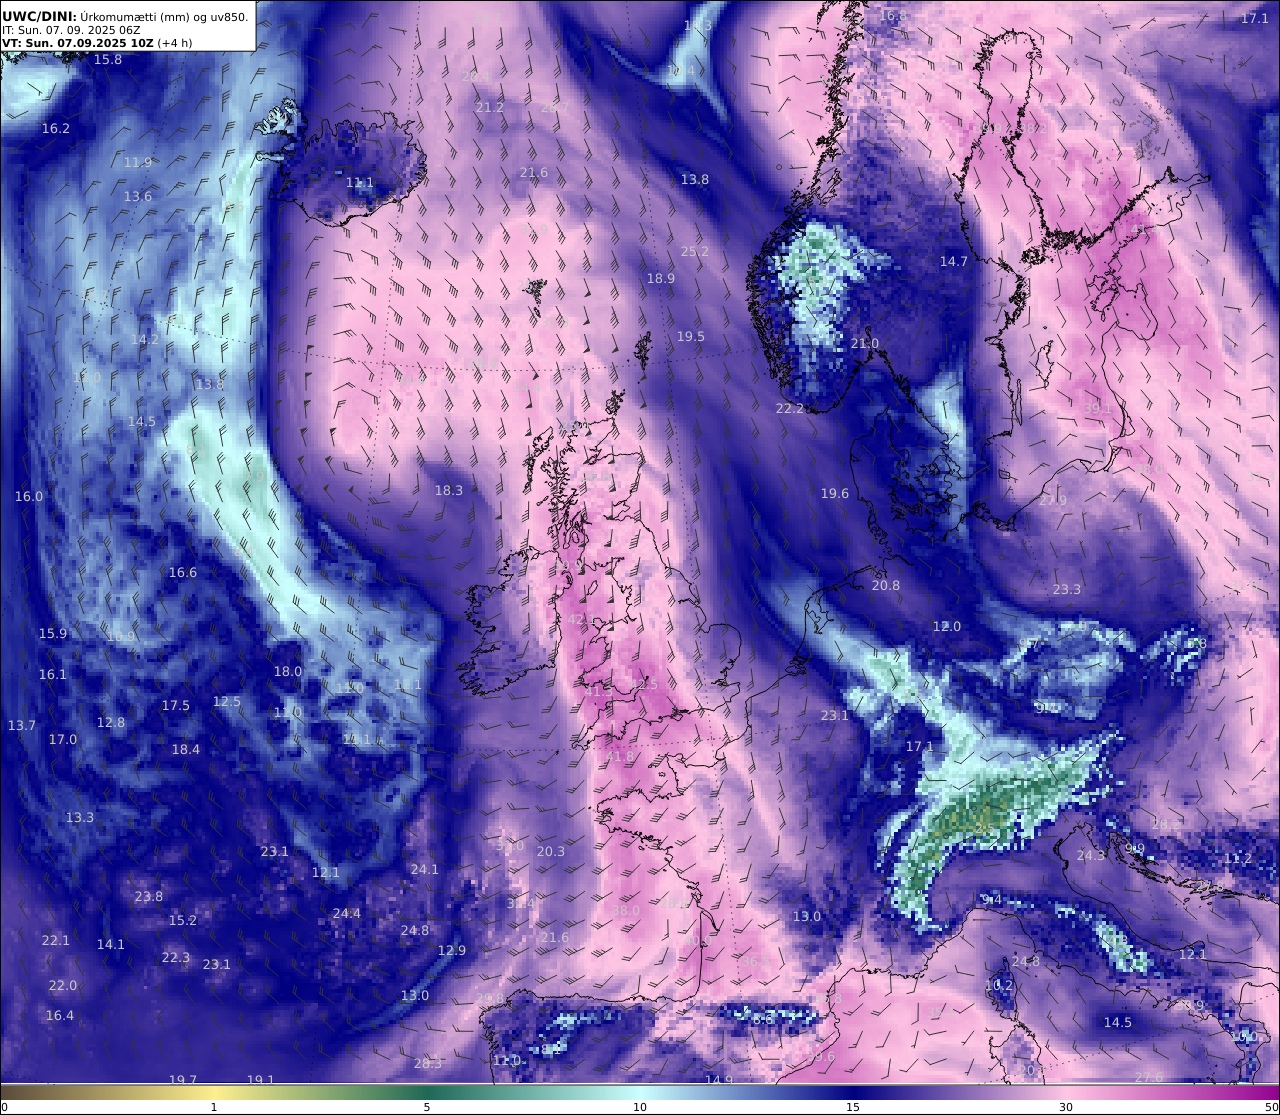
Task: Click the map value '13.3'
Action: [x=80, y=818]
